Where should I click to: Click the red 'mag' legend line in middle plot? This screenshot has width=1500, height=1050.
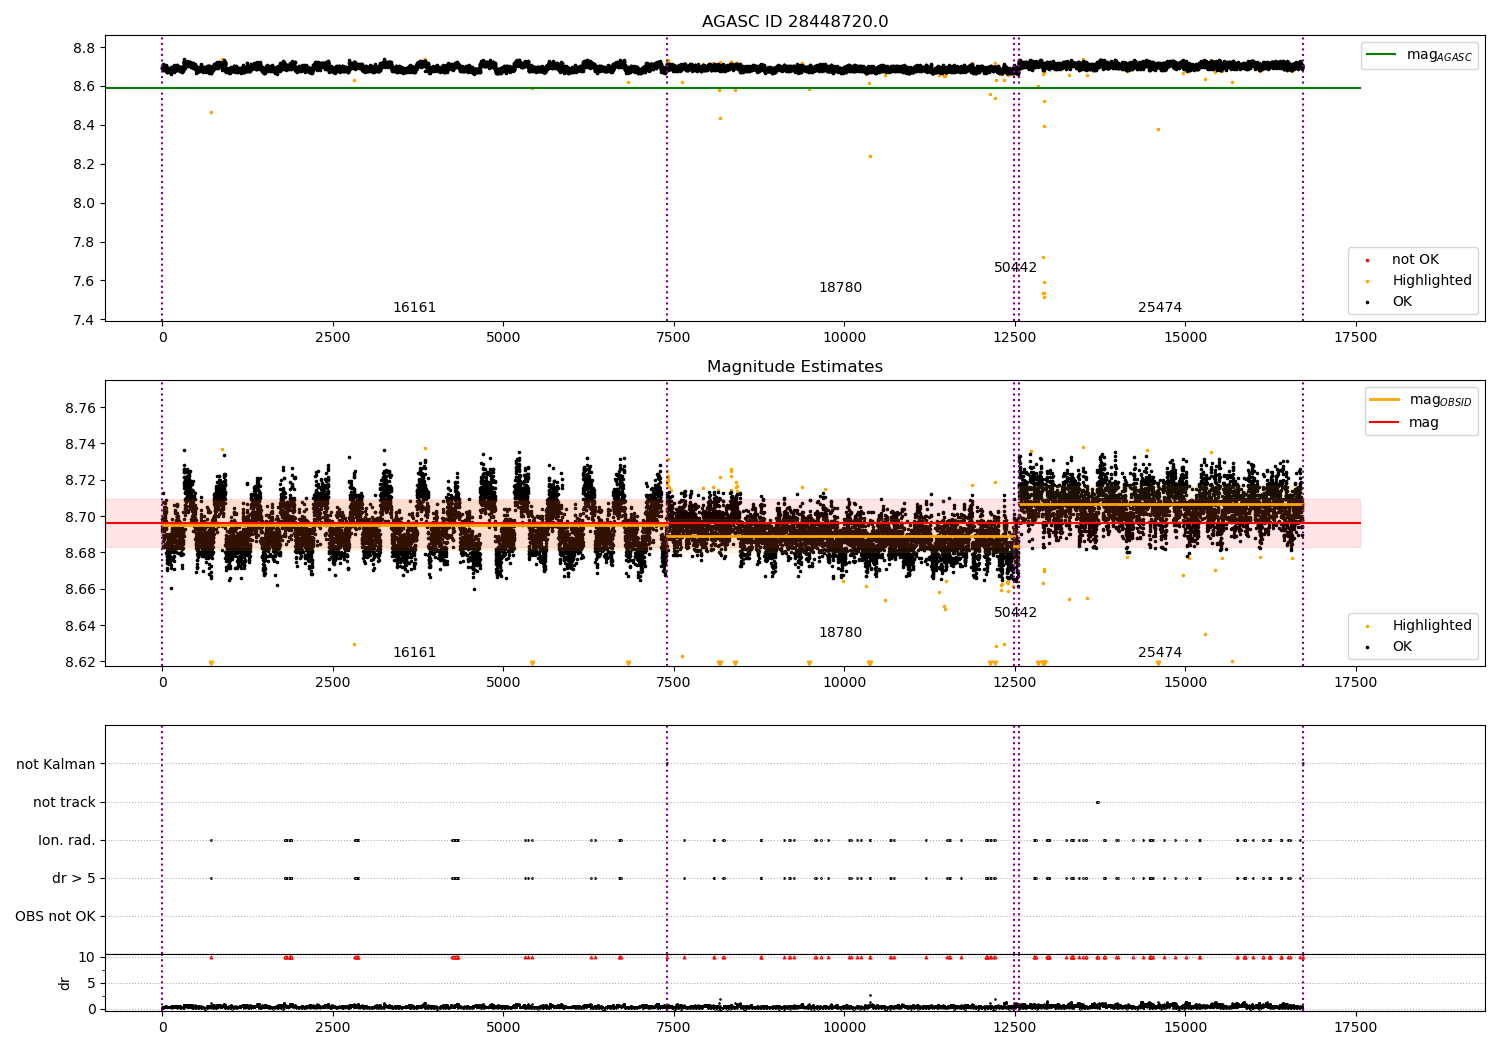click(1385, 423)
